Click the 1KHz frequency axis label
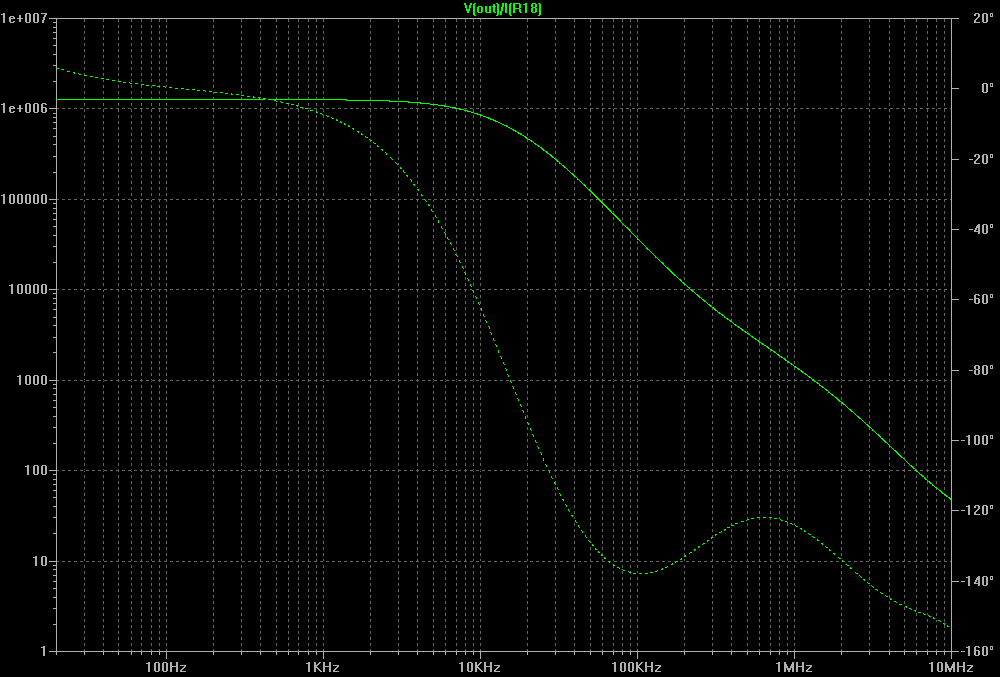 click(323, 667)
